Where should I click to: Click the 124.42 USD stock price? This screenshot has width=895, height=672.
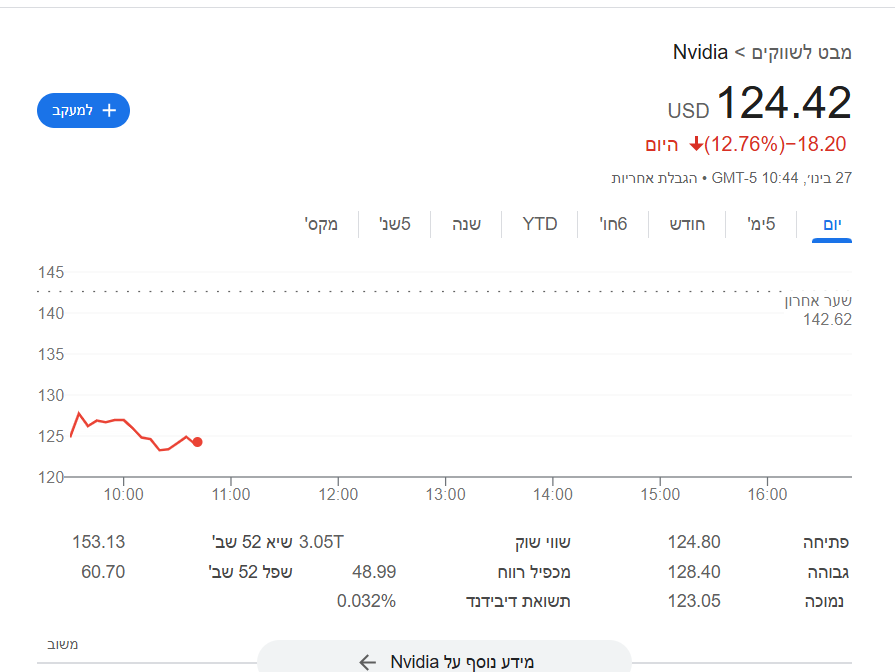click(x=783, y=104)
